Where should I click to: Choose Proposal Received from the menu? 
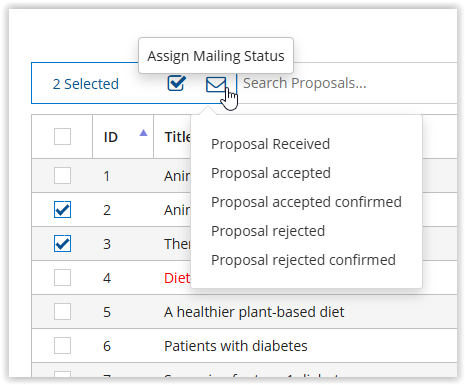pyautogui.click(x=270, y=144)
